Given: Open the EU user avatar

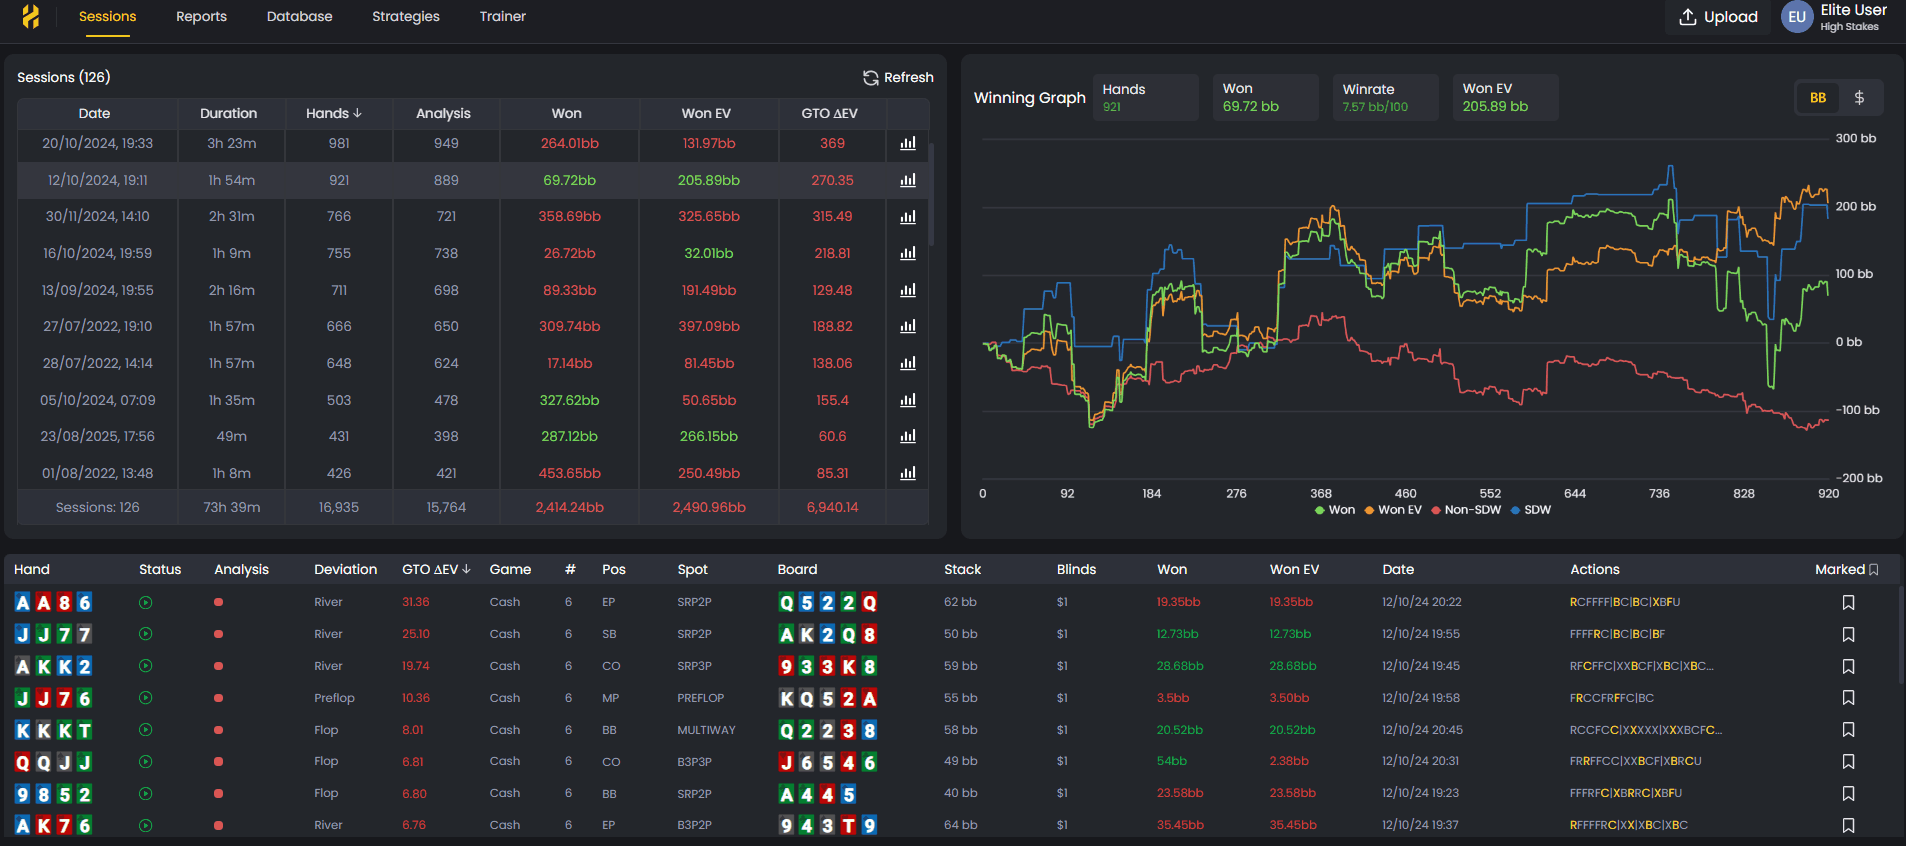Looking at the screenshot, I should pyautogui.click(x=1797, y=17).
